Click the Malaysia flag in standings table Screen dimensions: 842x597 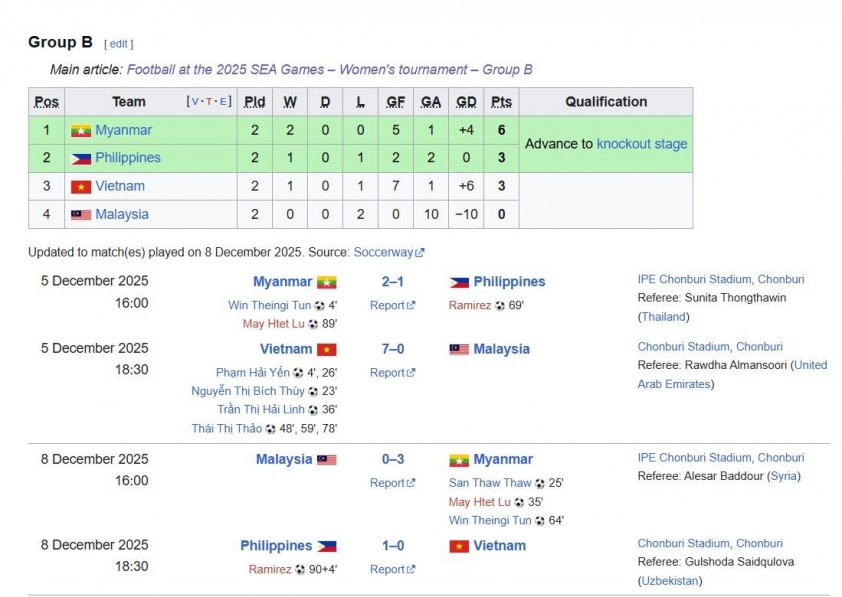[x=81, y=214]
